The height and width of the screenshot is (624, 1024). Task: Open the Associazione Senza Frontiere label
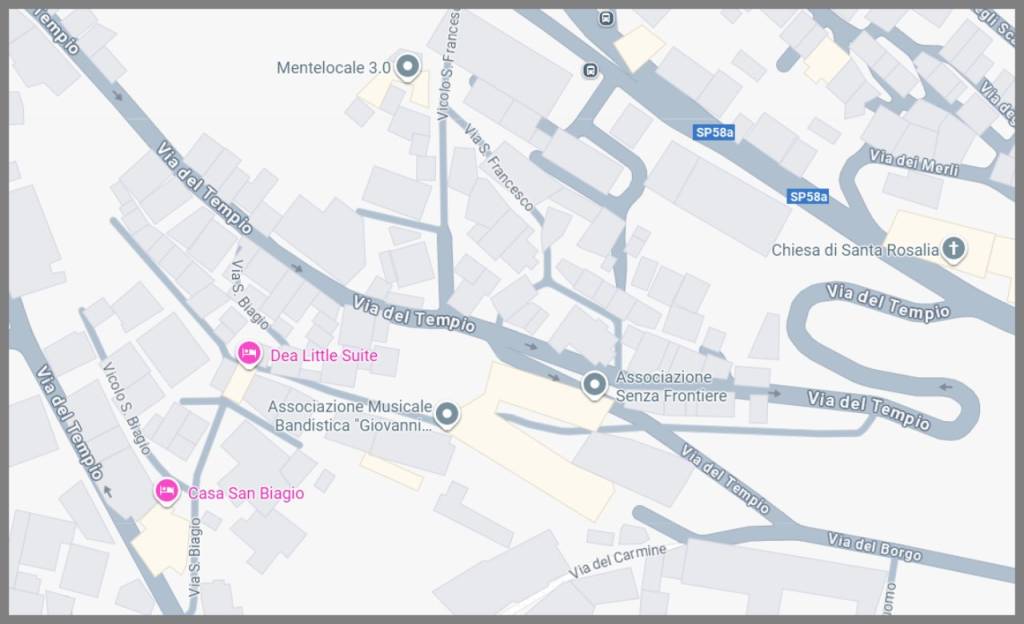(x=671, y=386)
